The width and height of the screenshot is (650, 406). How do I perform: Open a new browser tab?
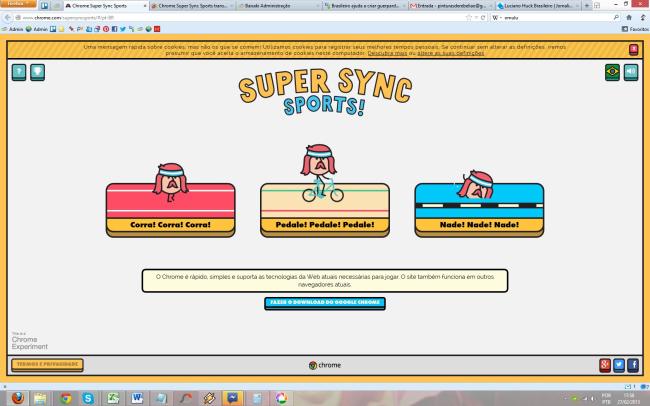pos(586,6)
